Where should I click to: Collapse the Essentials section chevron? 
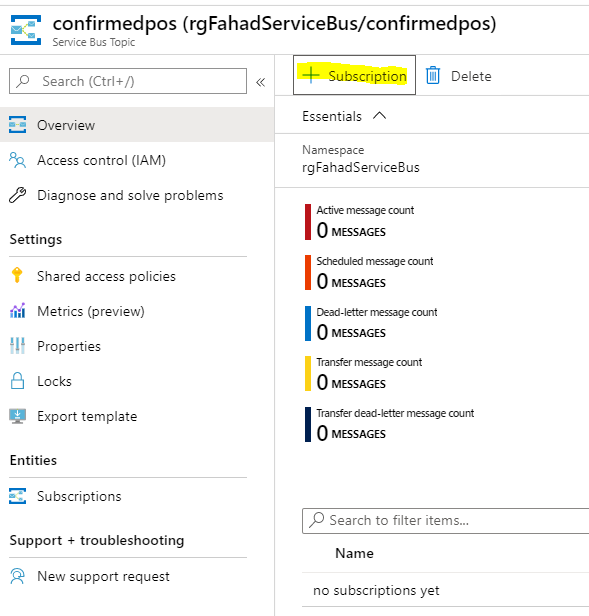[x=380, y=116]
